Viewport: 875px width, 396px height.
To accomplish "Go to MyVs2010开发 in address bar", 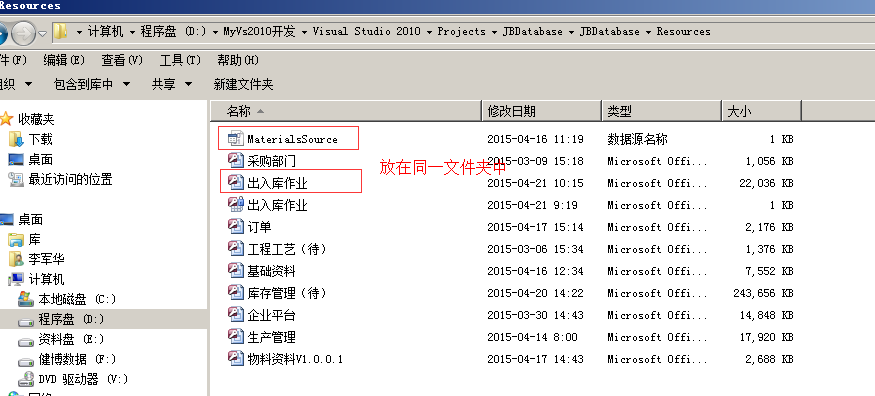I will coord(259,32).
